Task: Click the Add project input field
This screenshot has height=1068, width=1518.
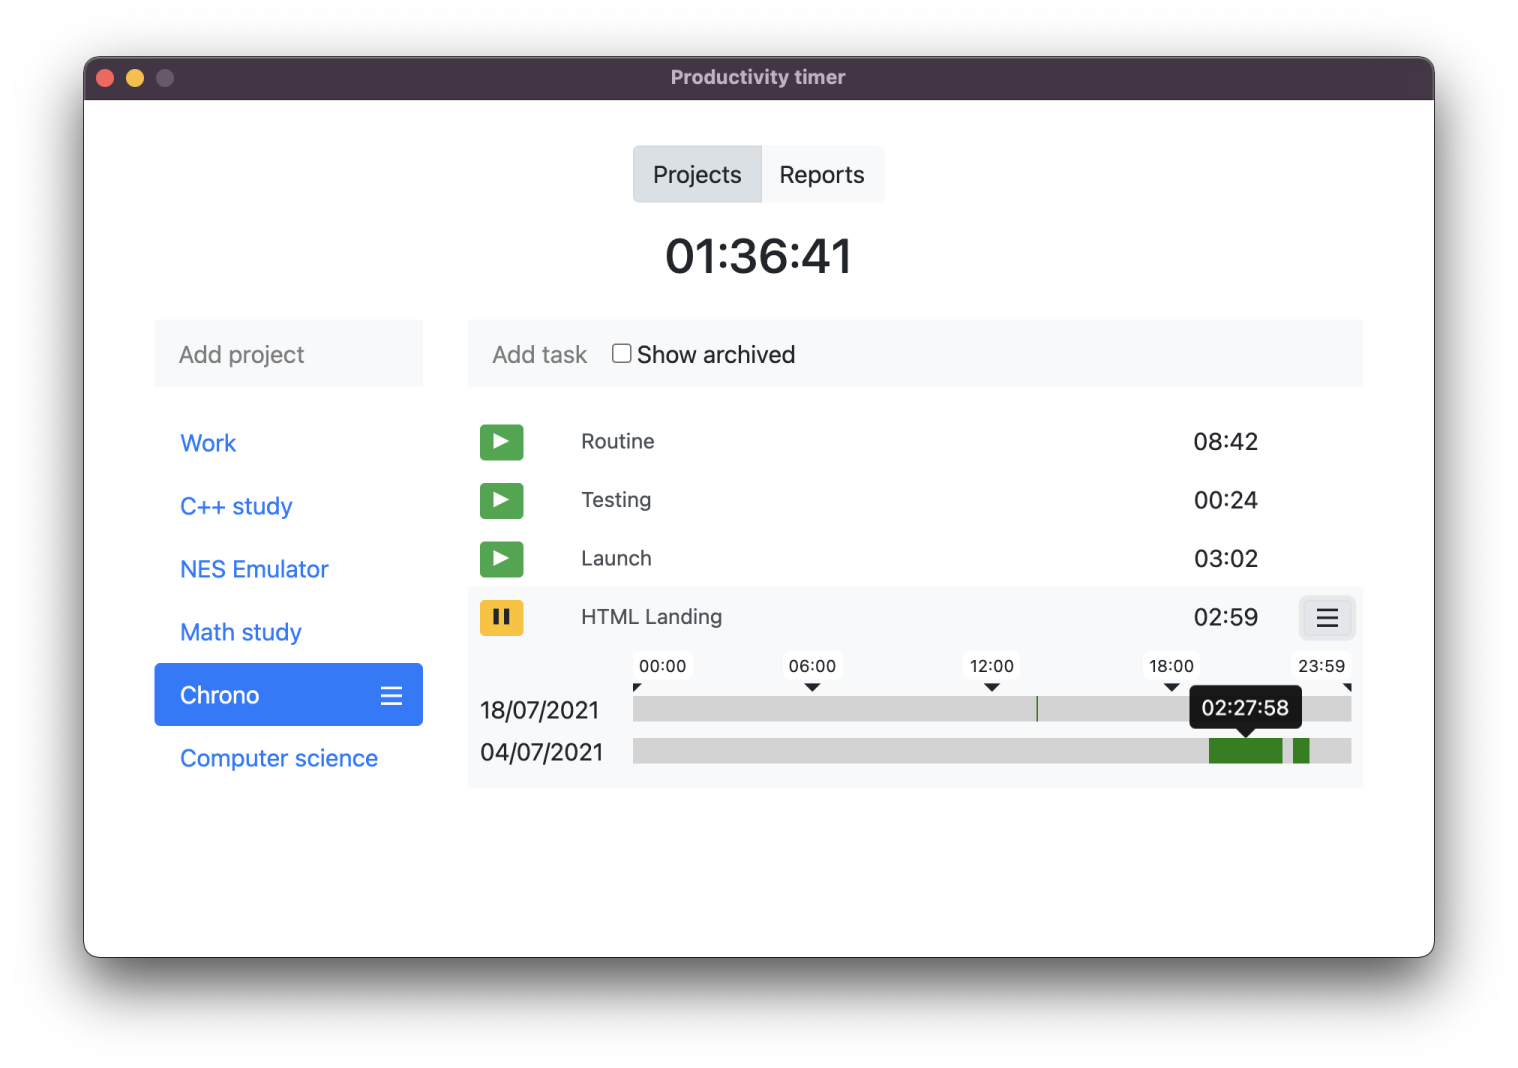Action: coord(288,355)
